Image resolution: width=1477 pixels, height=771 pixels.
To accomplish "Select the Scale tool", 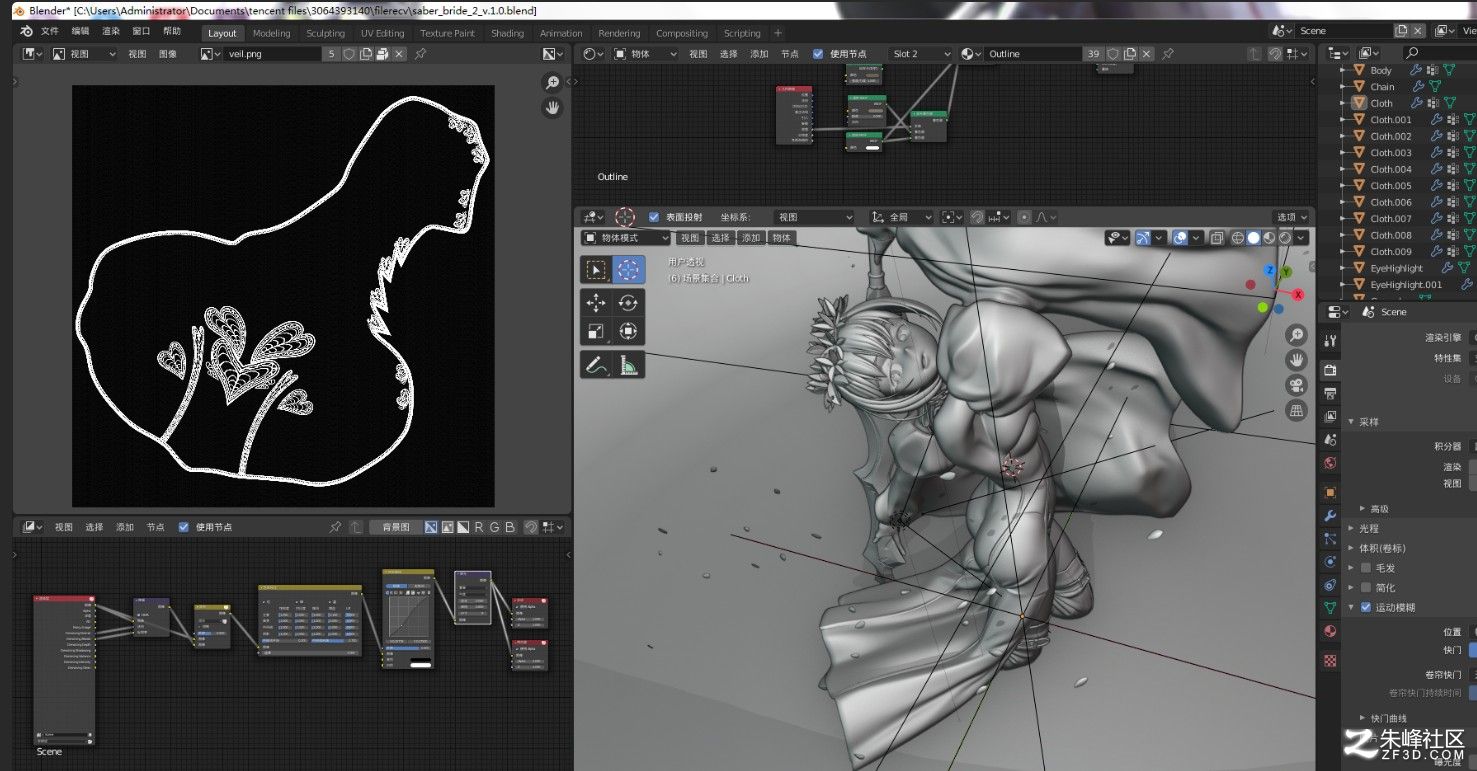I will (x=596, y=331).
